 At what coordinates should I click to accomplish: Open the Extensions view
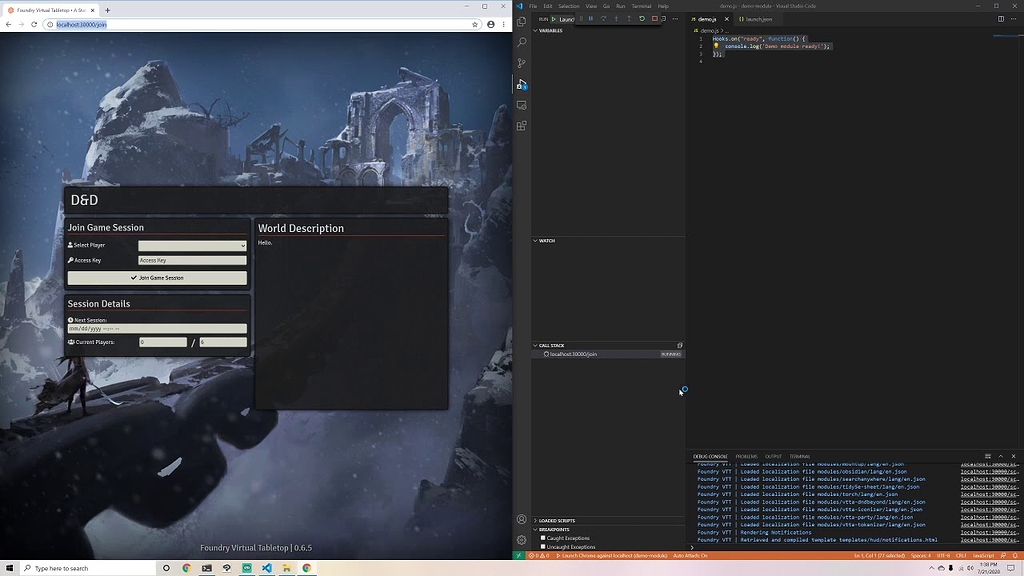click(x=521, y=125)
